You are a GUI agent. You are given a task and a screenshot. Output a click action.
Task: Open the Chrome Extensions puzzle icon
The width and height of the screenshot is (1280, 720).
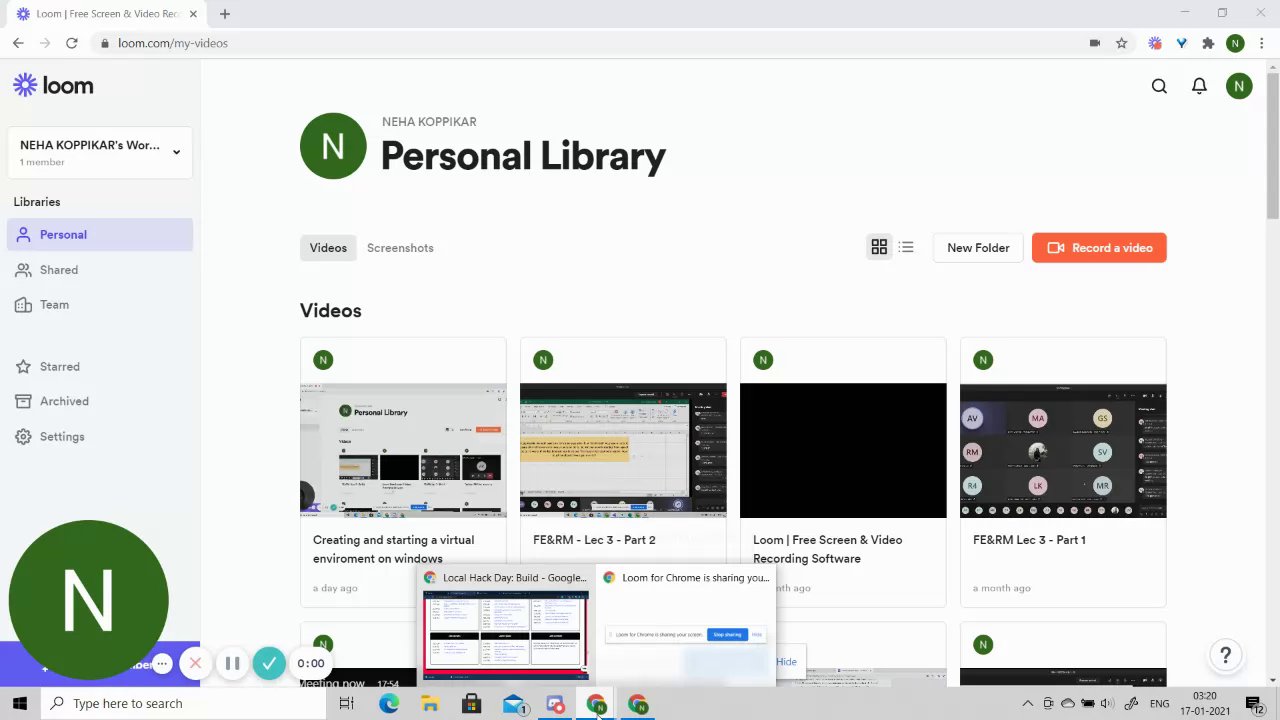pos(1208,43)
